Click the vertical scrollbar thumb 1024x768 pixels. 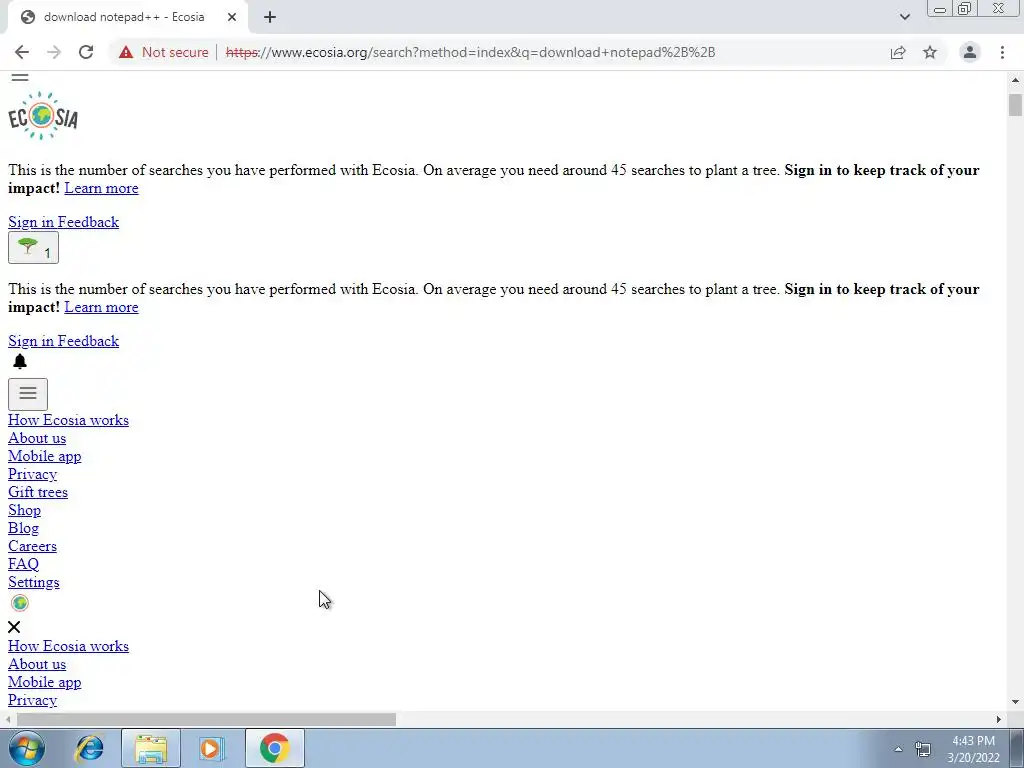[1015, 104]
